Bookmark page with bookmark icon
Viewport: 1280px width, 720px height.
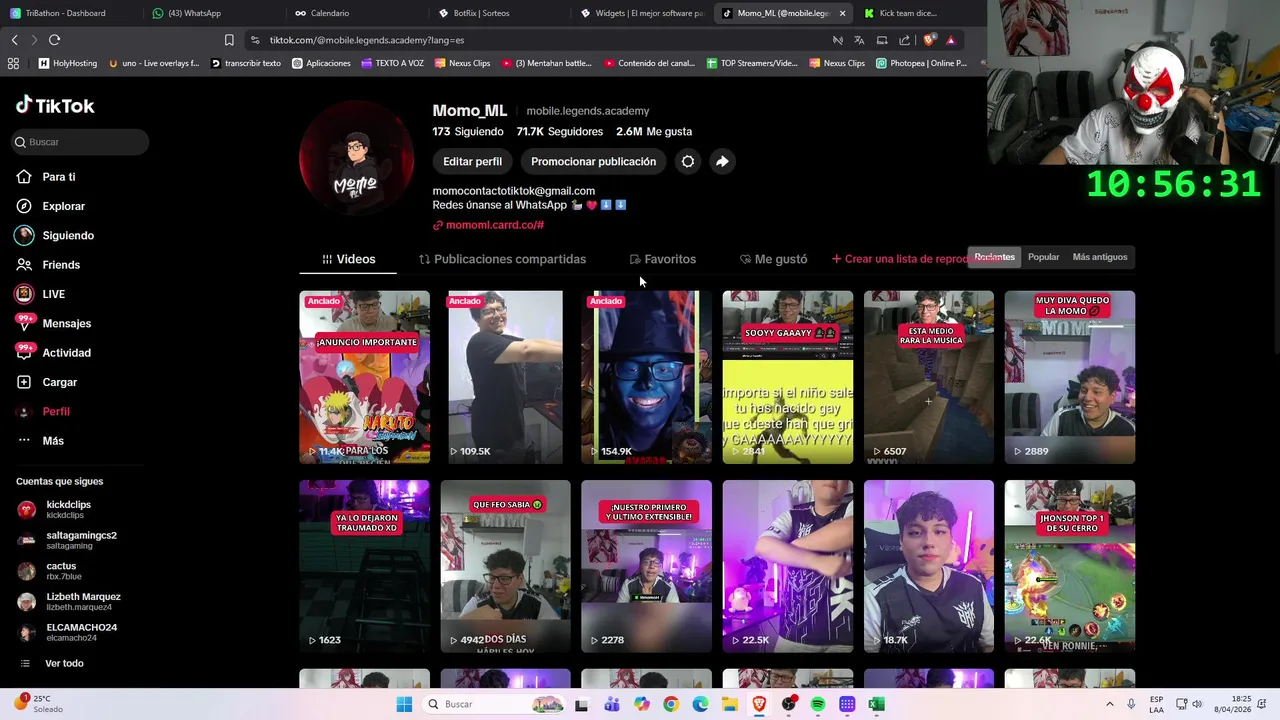pyautogui.click(x=229, y=40)
